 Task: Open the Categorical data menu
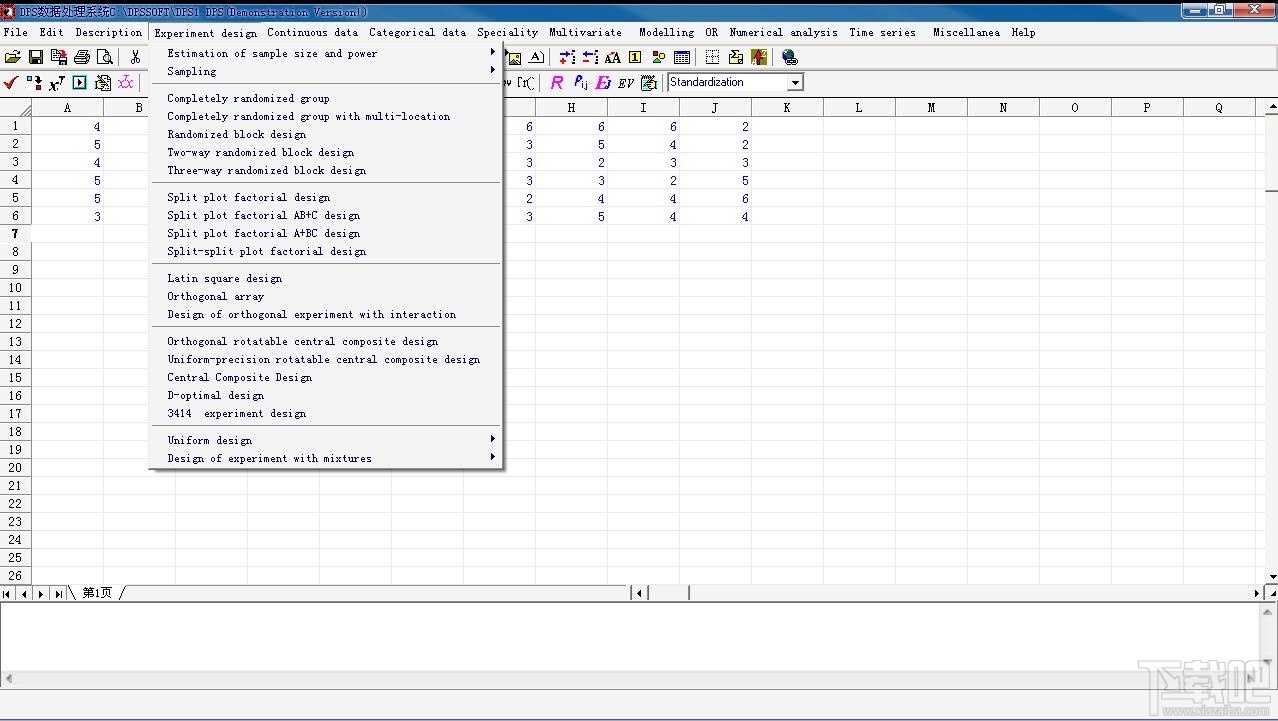(417, 32)
